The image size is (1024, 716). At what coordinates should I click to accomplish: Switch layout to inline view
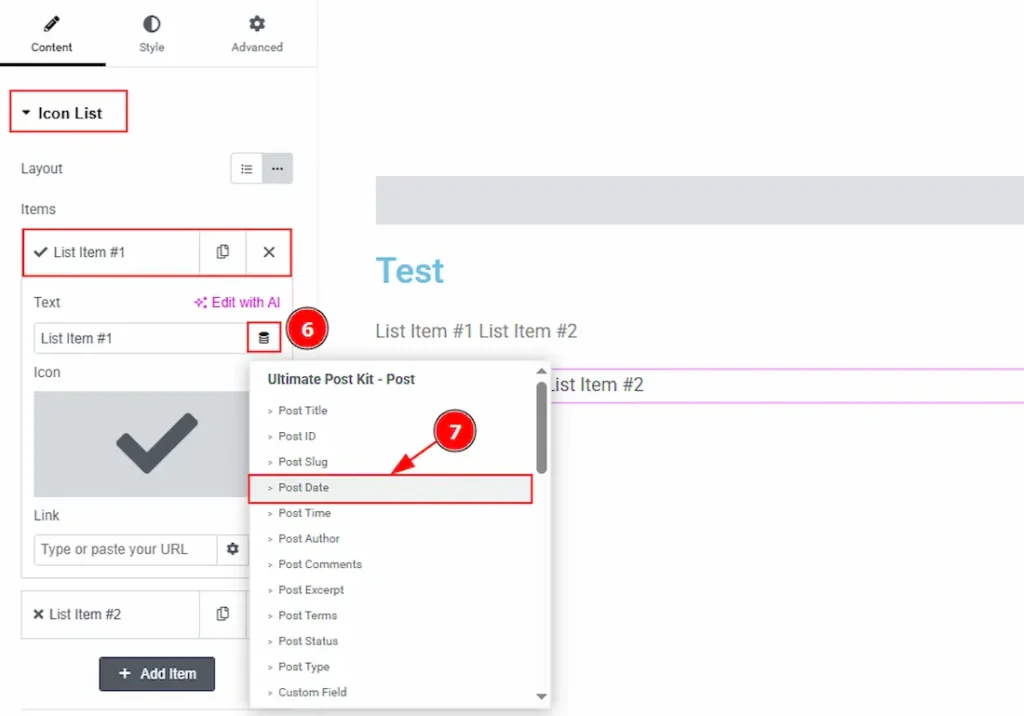tap(277, 169)
